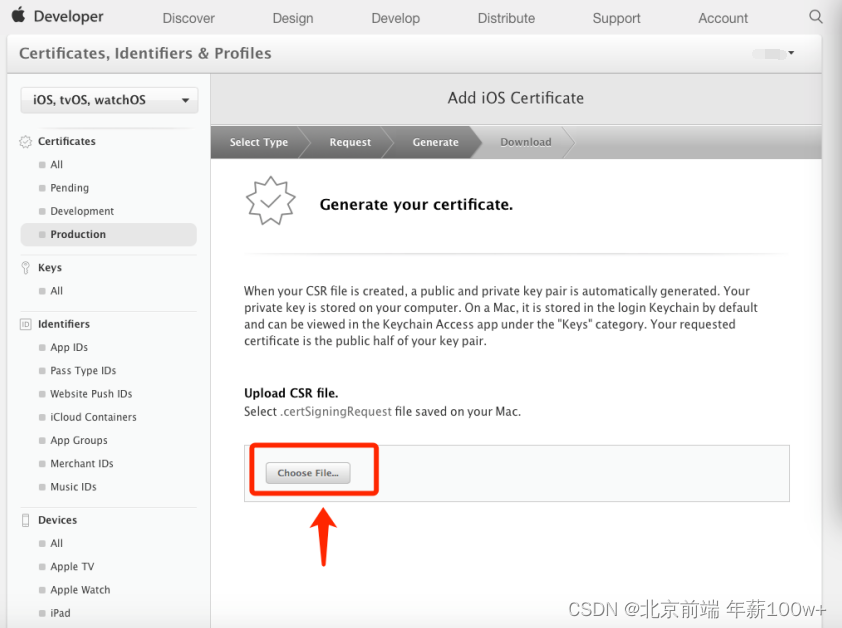Click the Keys section heading

[50, 268]
